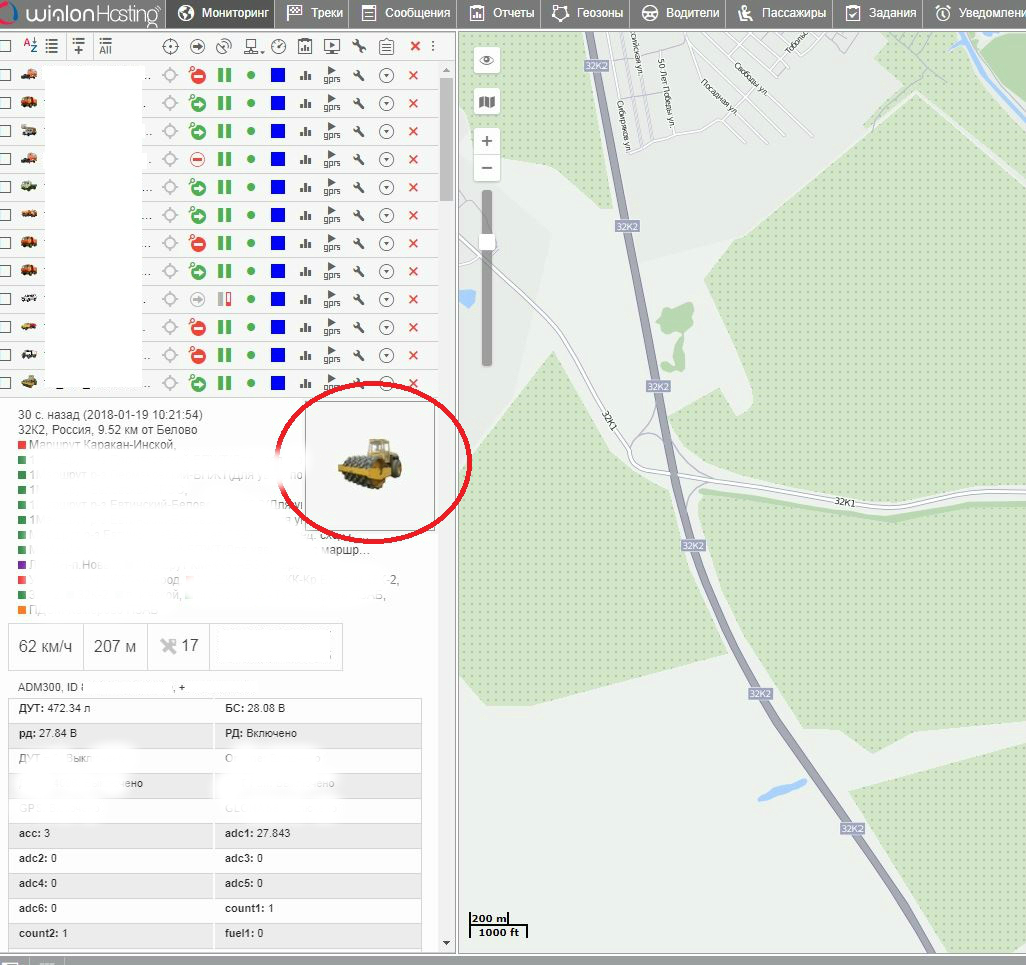The image size is (1026, 965).
Task: Click the bar chart report icon in first row
Action: [305, 75]
